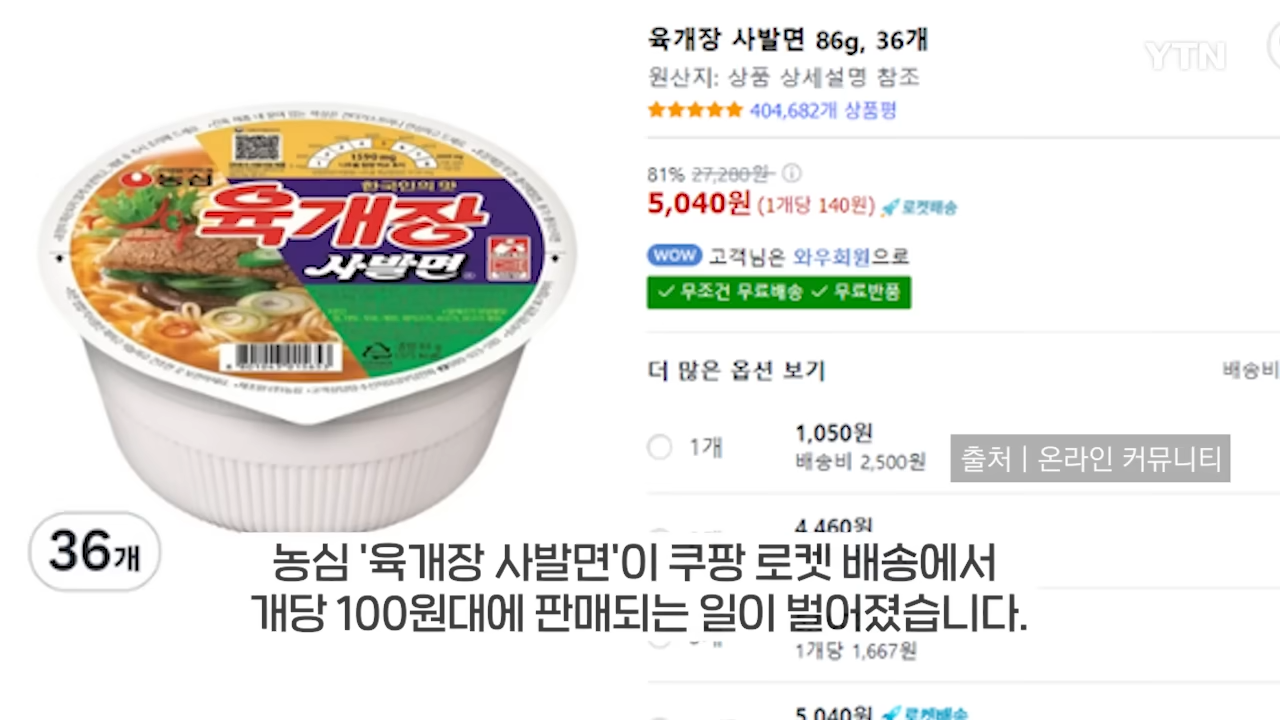This screenshot has width=1280, height=720.
Task: Click the 출처 온라인 커뮤니티 source label
Action: pyautogui.click(x=1090, y=459)
